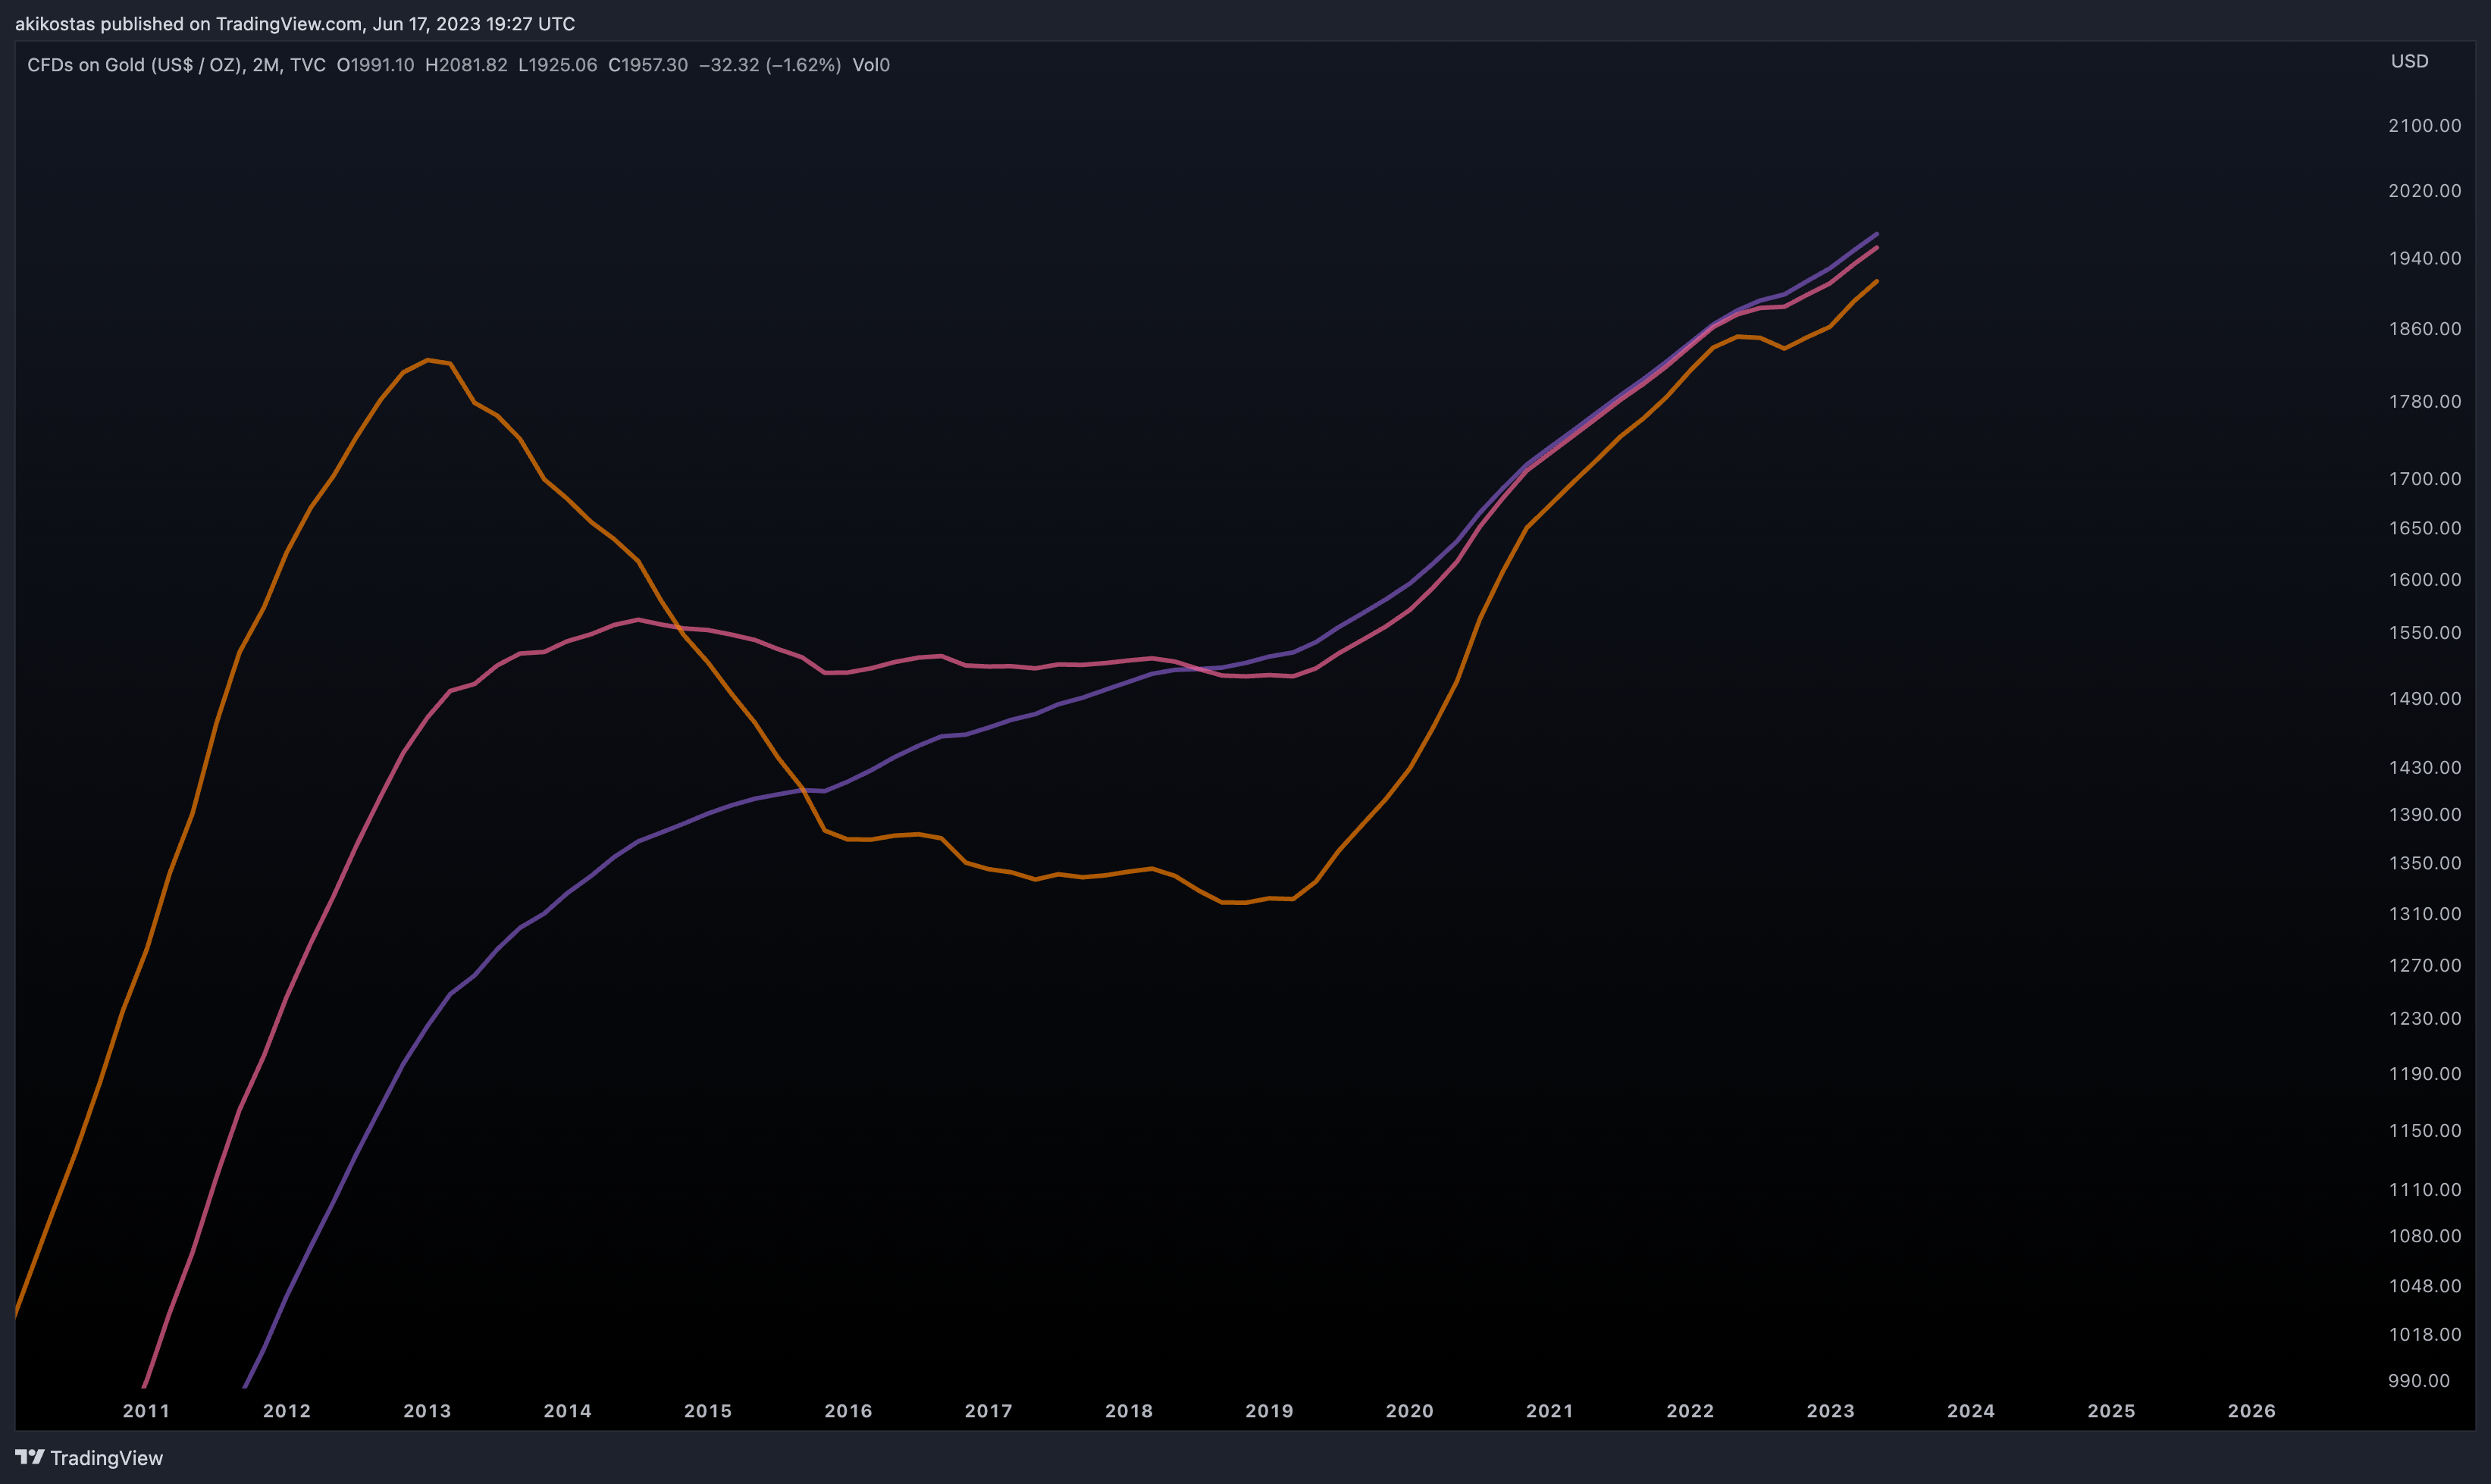The height and width of the screenshot is (1484, 2491).
Task: Click the 2020.00 price axis label
Action: [x=2425, y=190]
